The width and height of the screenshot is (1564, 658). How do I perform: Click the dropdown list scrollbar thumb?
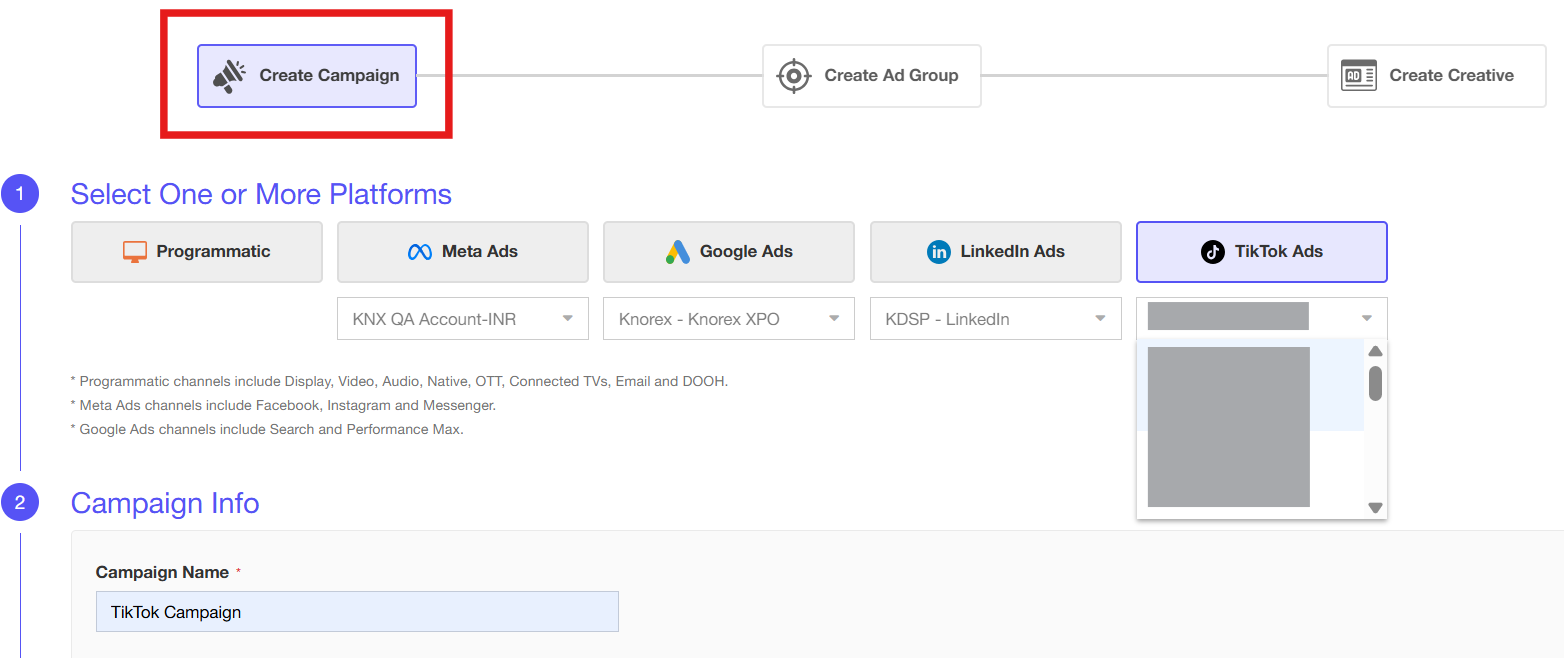click(x=1375, y=383)
